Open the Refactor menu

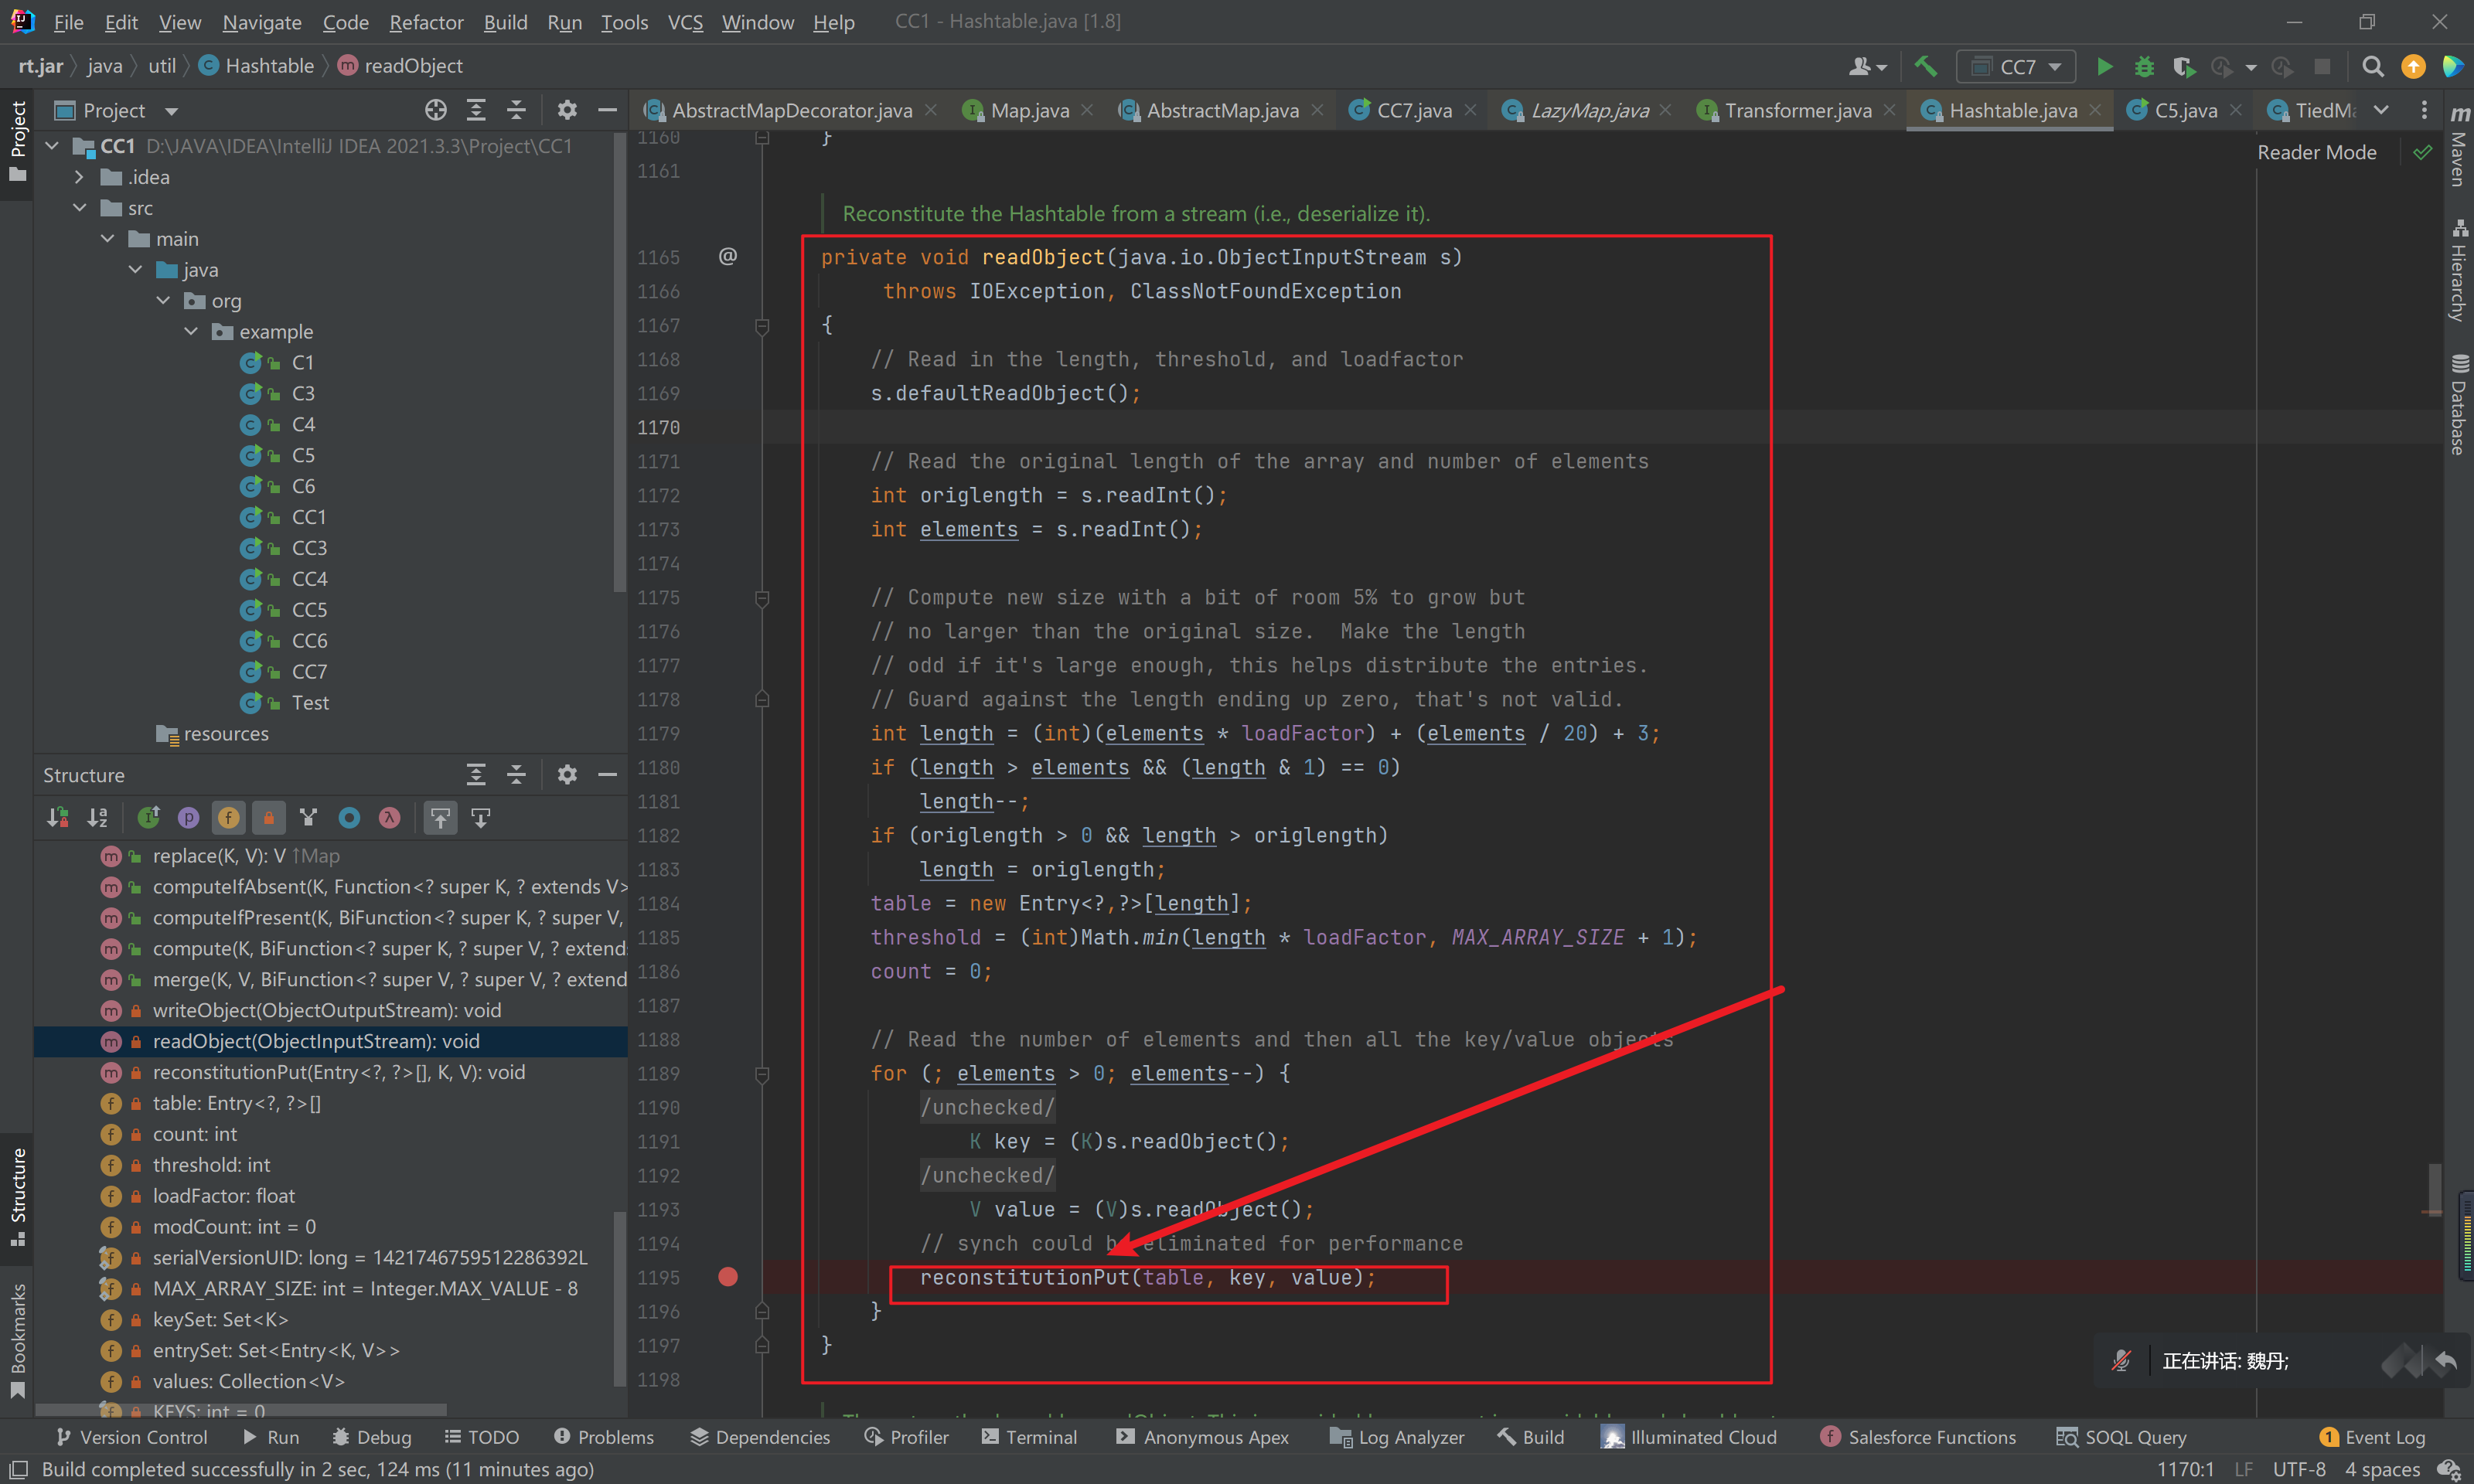click(426, 22)
